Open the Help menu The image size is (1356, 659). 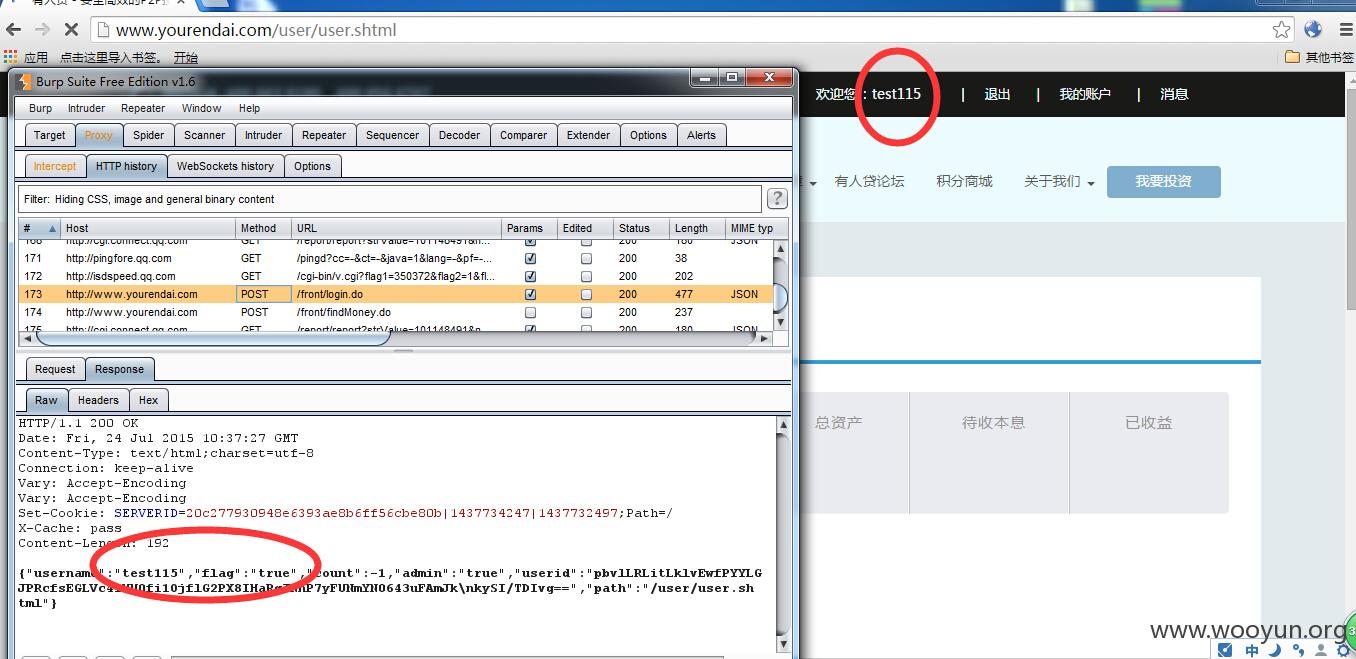[249, 108]
